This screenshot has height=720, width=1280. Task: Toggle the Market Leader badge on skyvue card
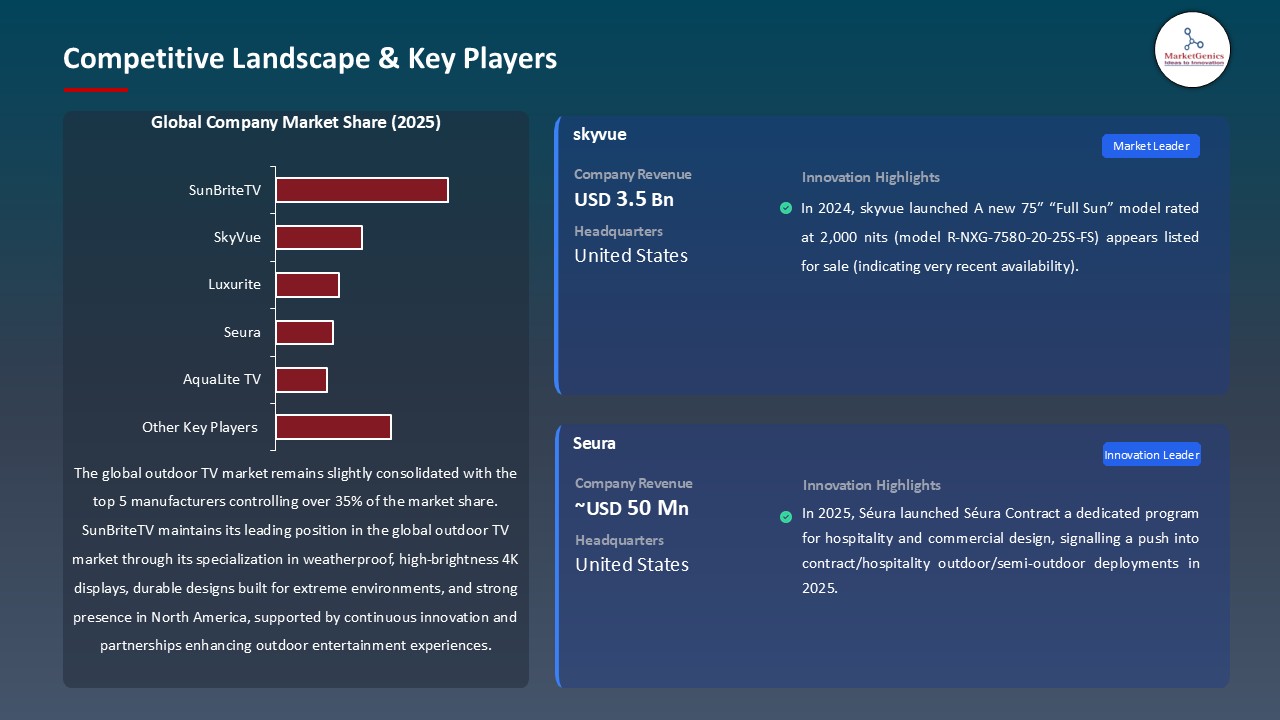(1150, 146)
